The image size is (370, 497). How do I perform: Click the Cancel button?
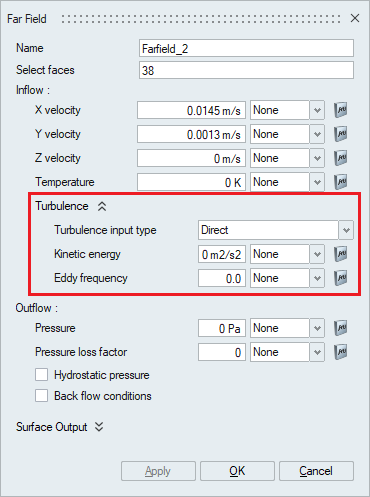(x=316, y=471)
